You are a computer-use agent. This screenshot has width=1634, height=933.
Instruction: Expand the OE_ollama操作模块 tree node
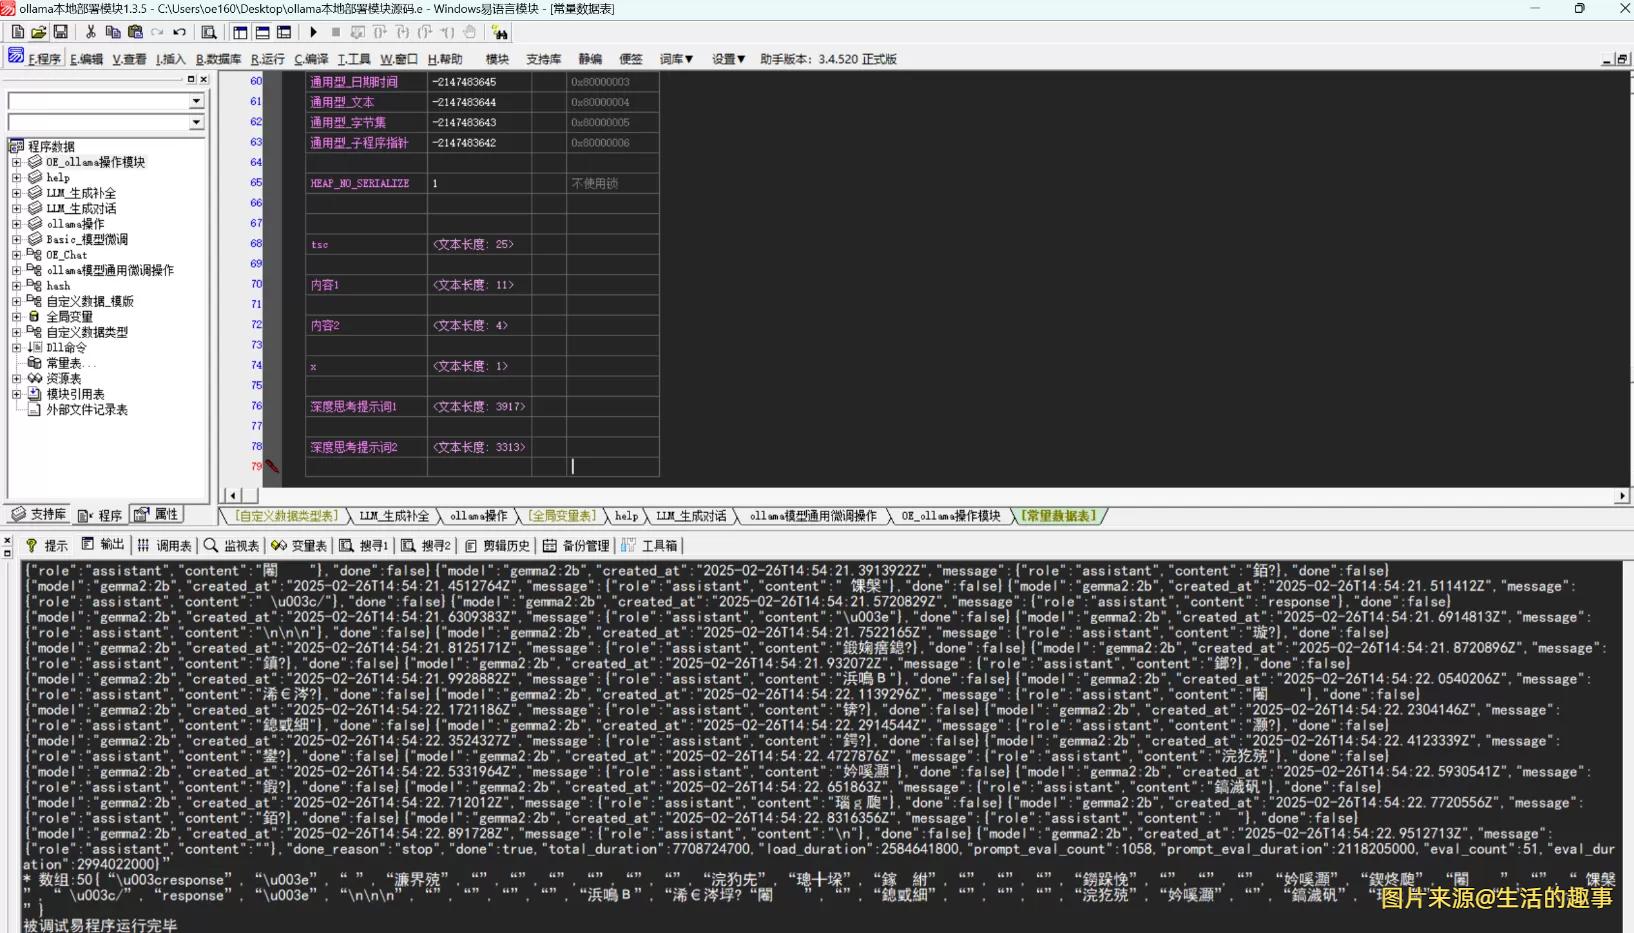(x=16, y=161)
